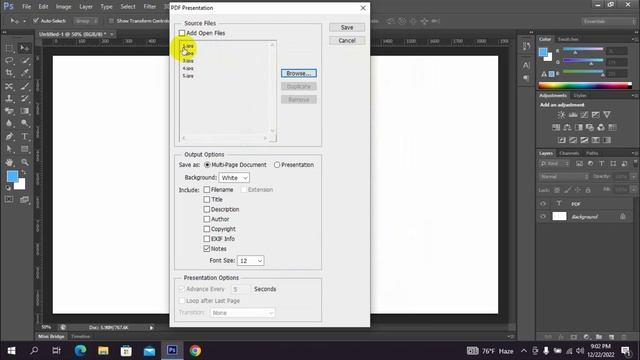640x360 pixels.
Task: Filter layers by type layers icon
Action: [602, 164]
